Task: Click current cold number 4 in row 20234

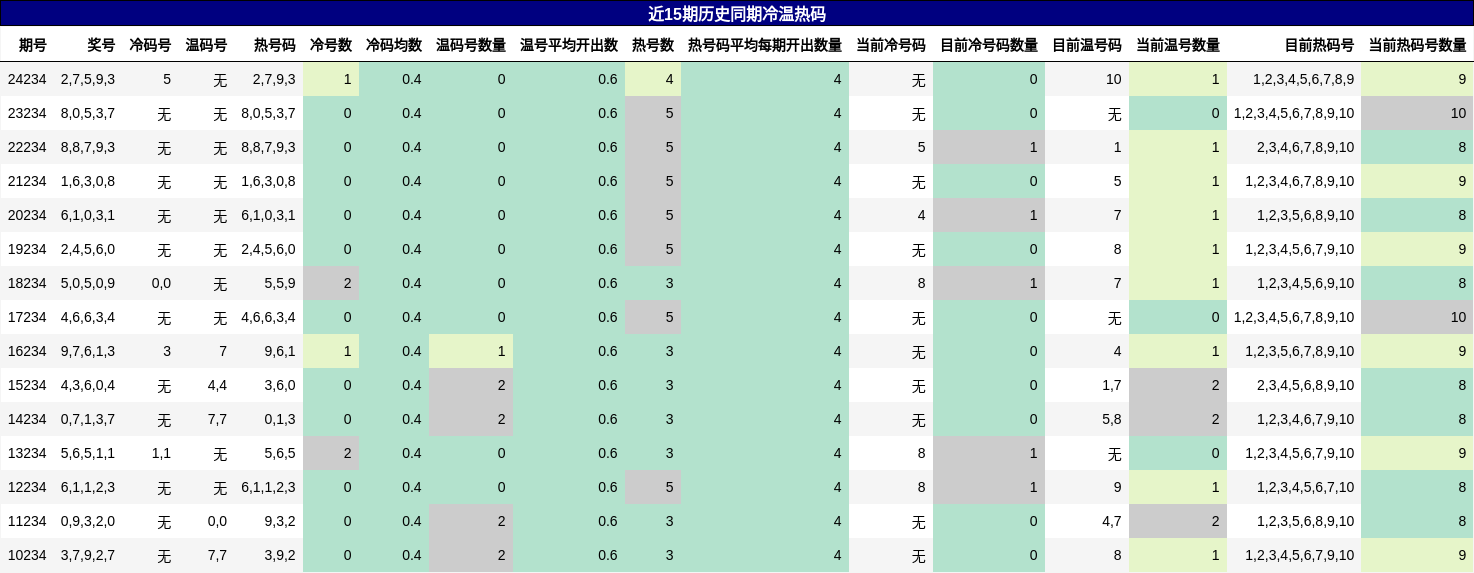Action: (921, 215)
